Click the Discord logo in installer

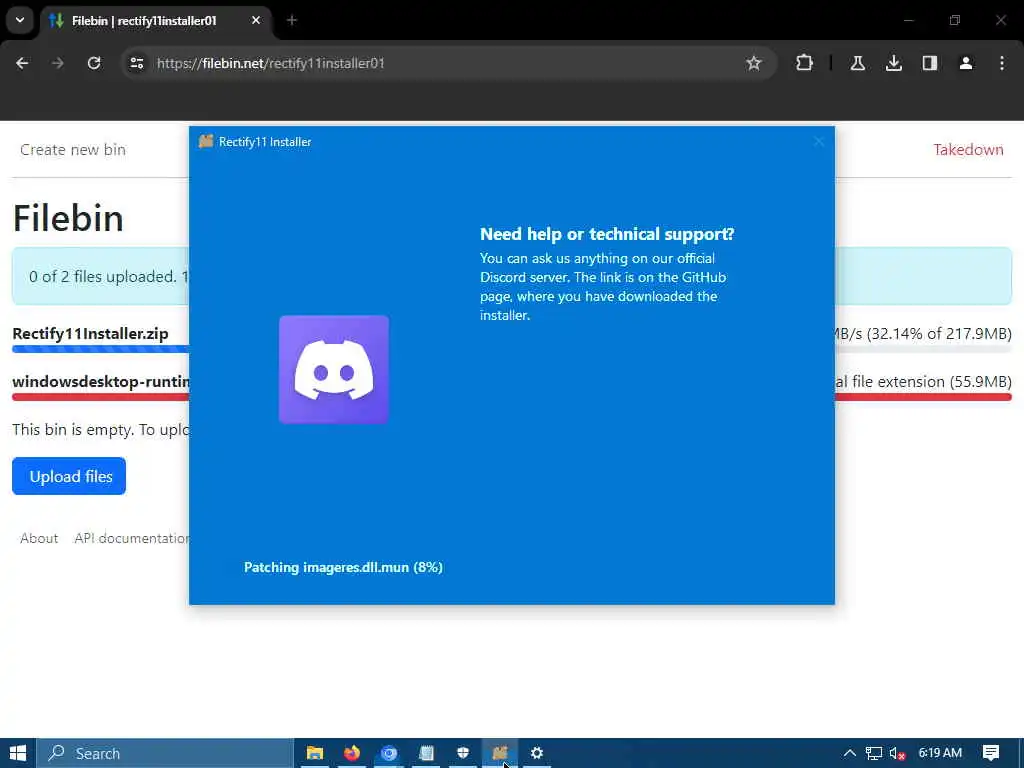[334, 370]
